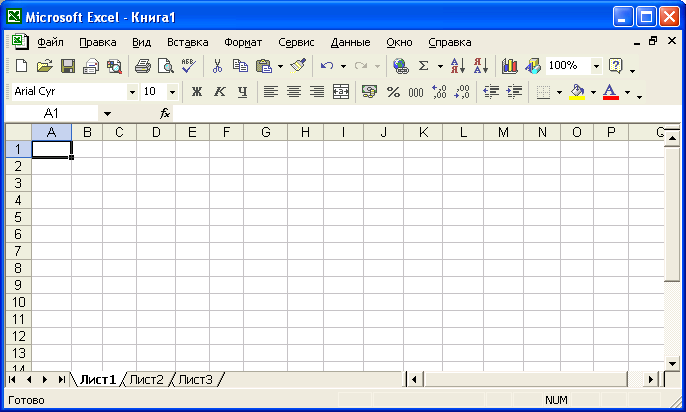Toggle bold Ж formatting

pyautogui.click(x=197, y=92)
